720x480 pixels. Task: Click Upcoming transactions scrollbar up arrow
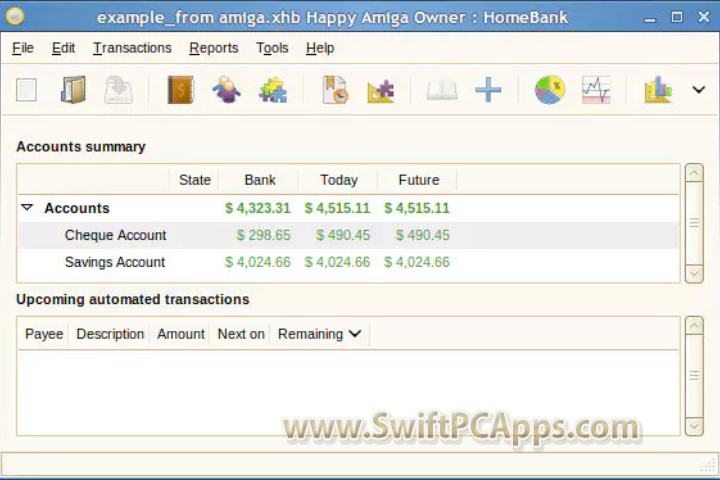[x=694, y=326]
